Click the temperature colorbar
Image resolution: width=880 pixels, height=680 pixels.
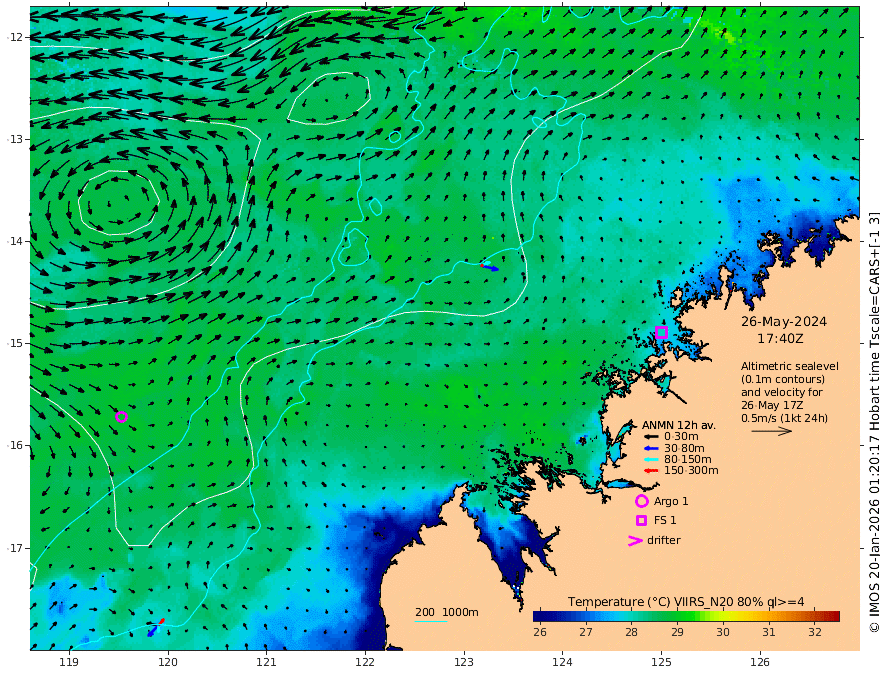pyautogui.click(x=686, y=616)
